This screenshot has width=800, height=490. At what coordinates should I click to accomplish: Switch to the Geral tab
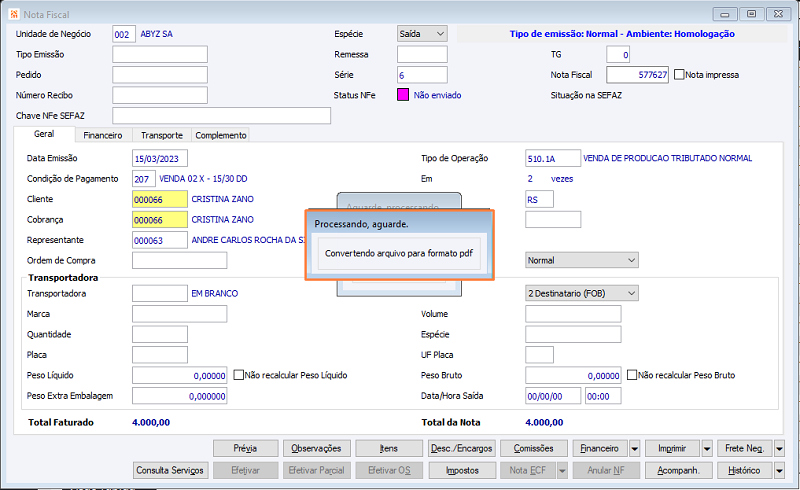[x=44, y=134]
